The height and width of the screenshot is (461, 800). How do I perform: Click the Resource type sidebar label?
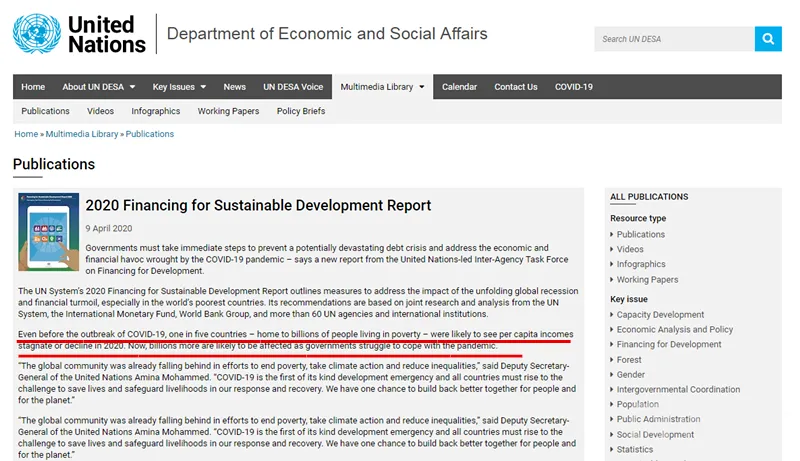pos(638,218)
